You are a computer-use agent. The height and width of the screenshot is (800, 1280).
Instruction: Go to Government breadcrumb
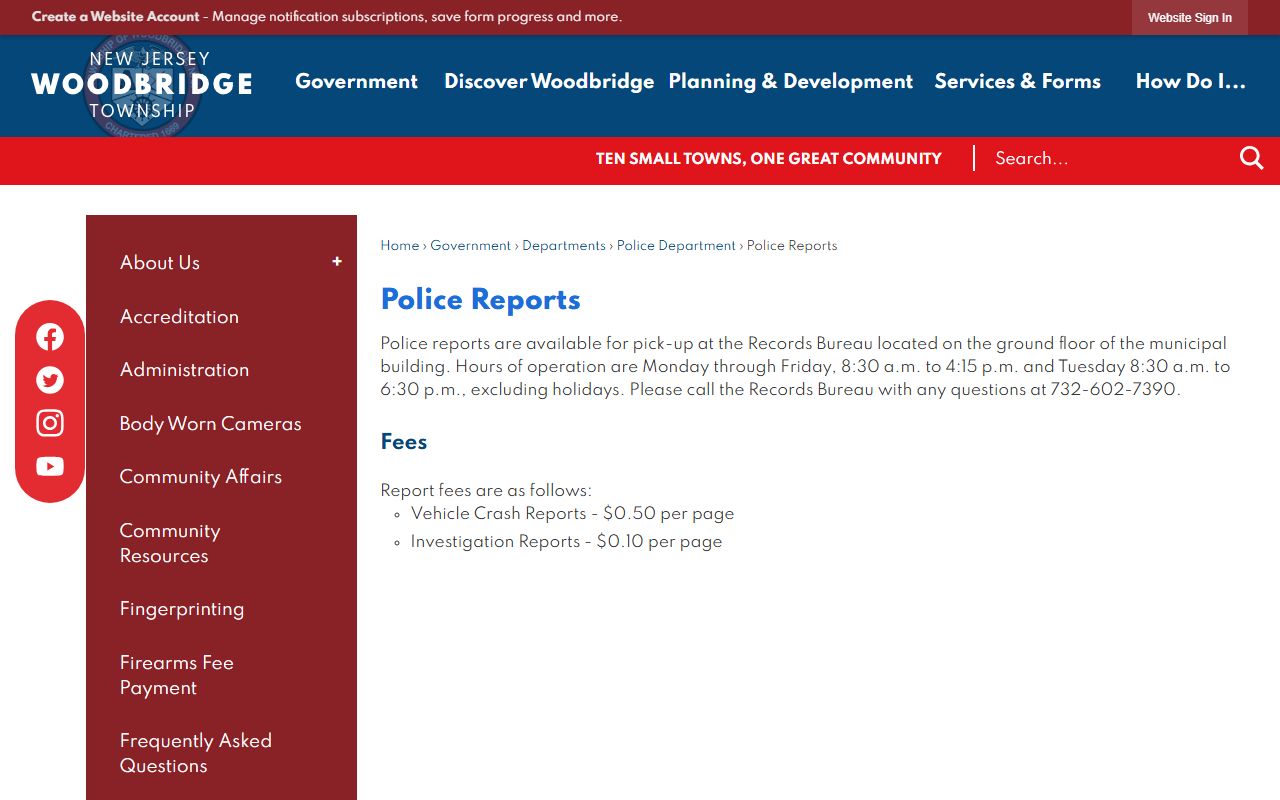click(x=470, y=246)
